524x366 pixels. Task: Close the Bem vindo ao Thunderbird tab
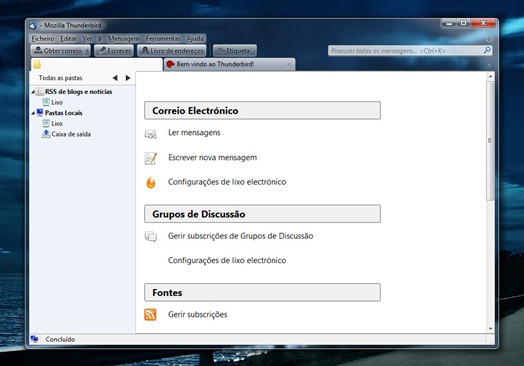click(x=289, y=64)
